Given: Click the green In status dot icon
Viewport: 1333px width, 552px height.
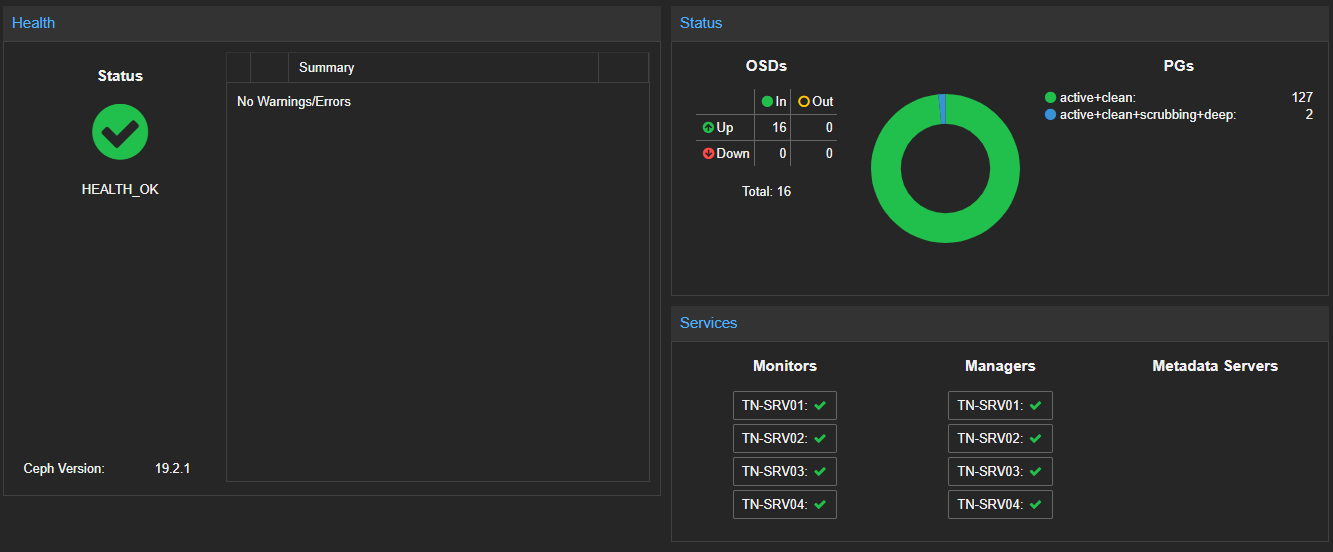Looking at the screenshot, I should pos(767,101).
